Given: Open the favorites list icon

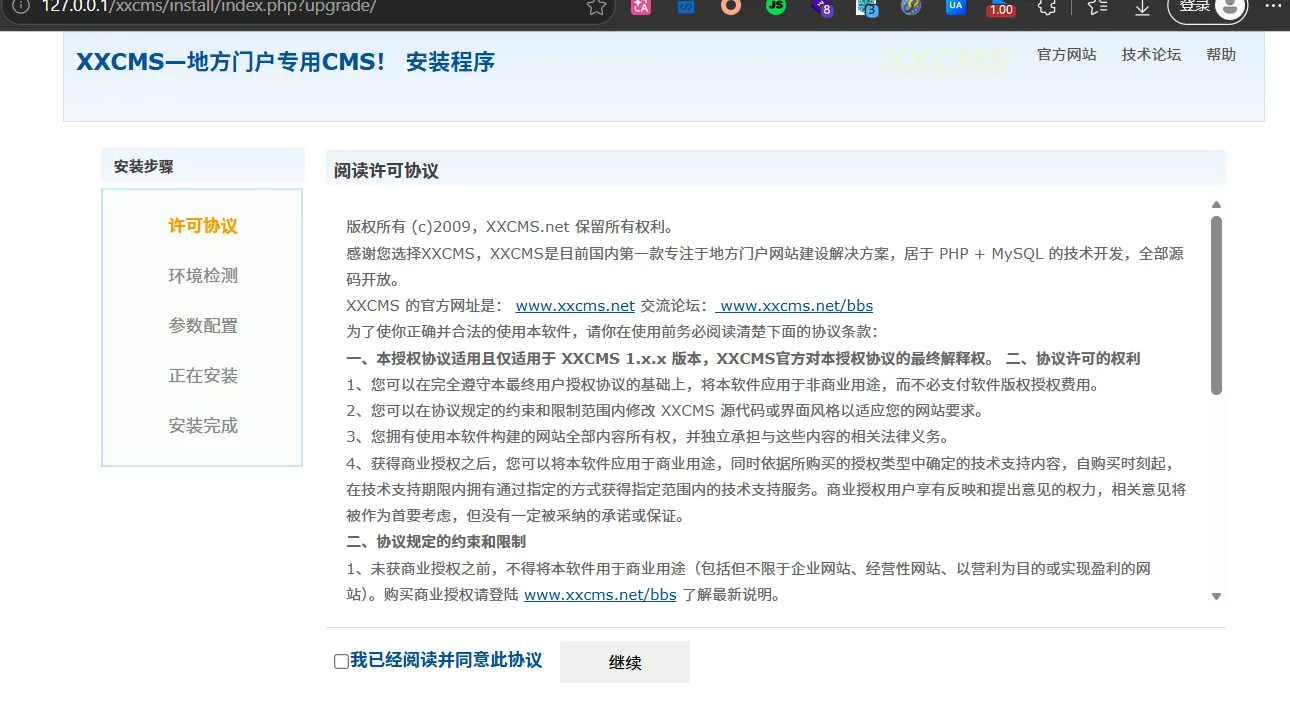Looking at the screenshot, I should pyautogui.click(x=1097, y=7).
